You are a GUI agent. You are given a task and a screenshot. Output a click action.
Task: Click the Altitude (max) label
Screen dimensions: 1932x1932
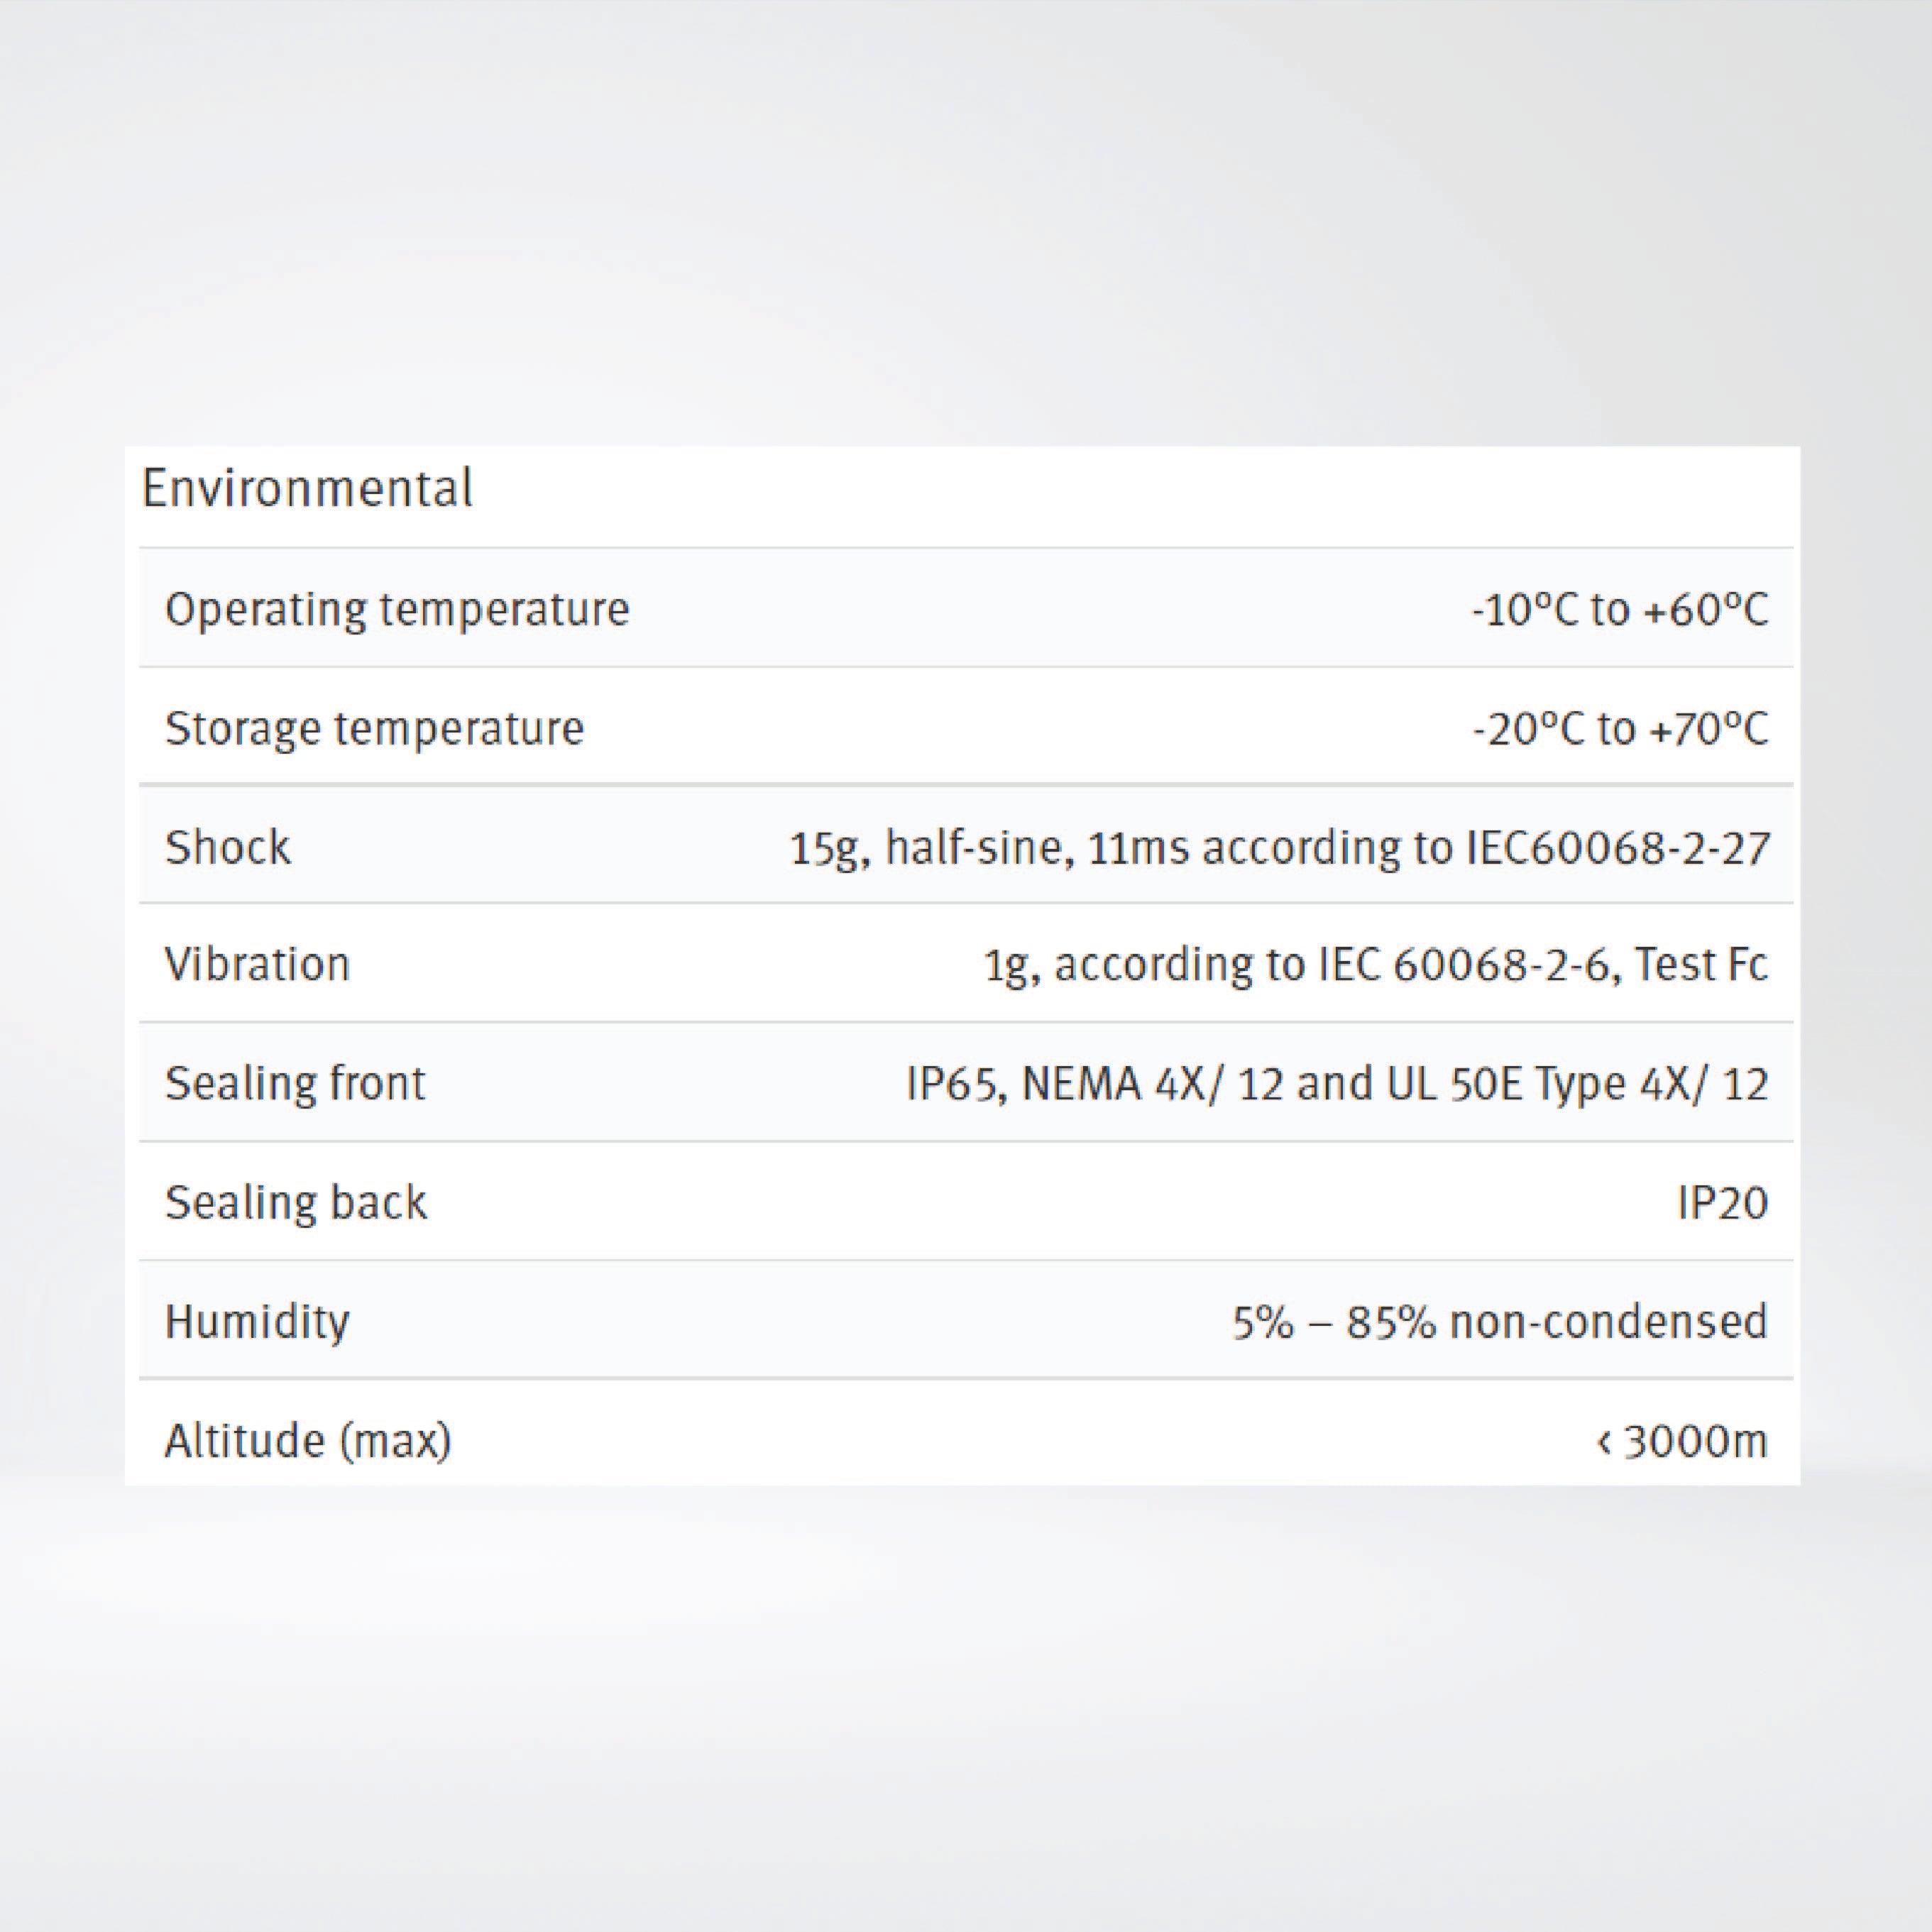click(308, 1441)
